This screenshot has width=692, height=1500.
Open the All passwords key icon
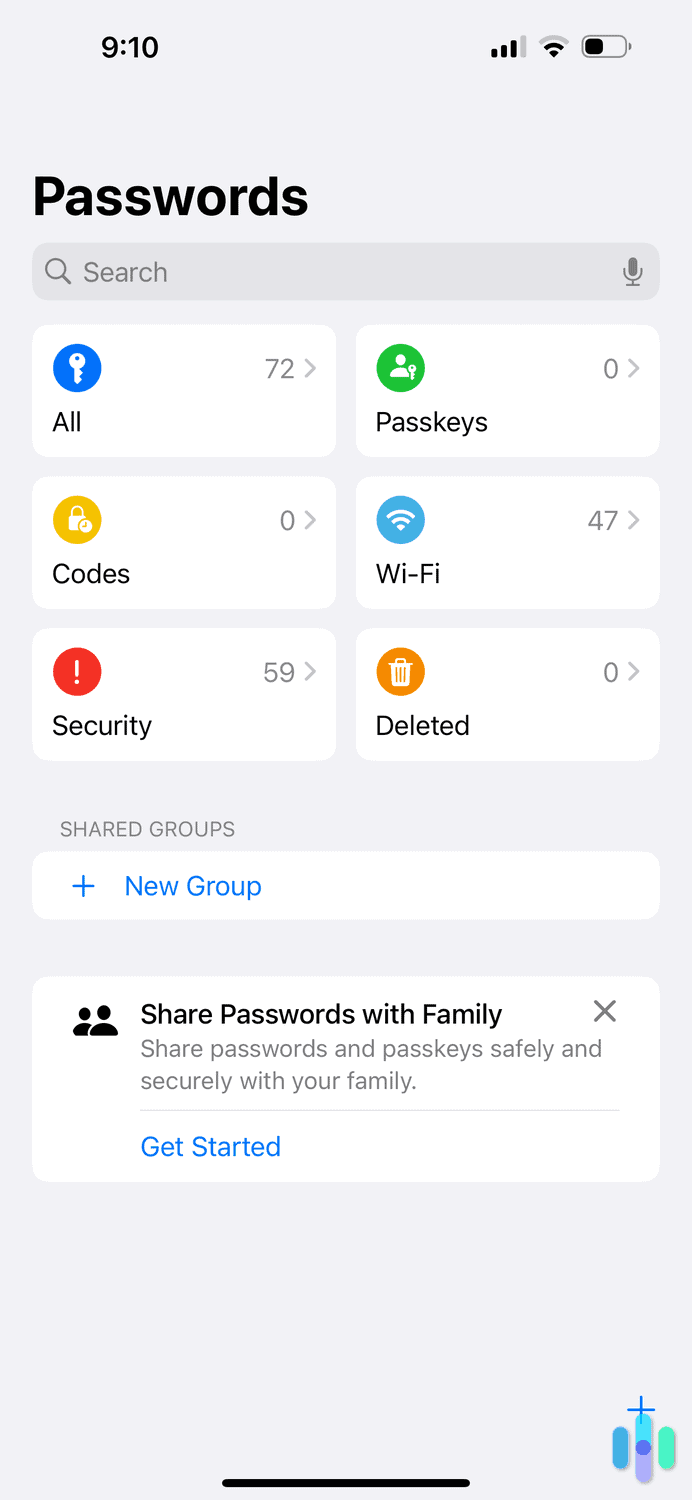77,368
